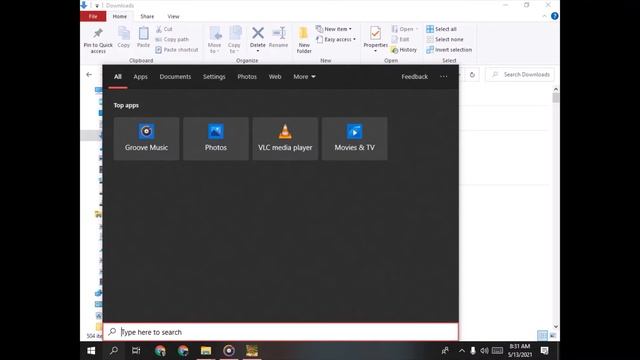This screenshot has width=640, height=360.
Task: Click Invert selection in ribbon
Action: 449,50
